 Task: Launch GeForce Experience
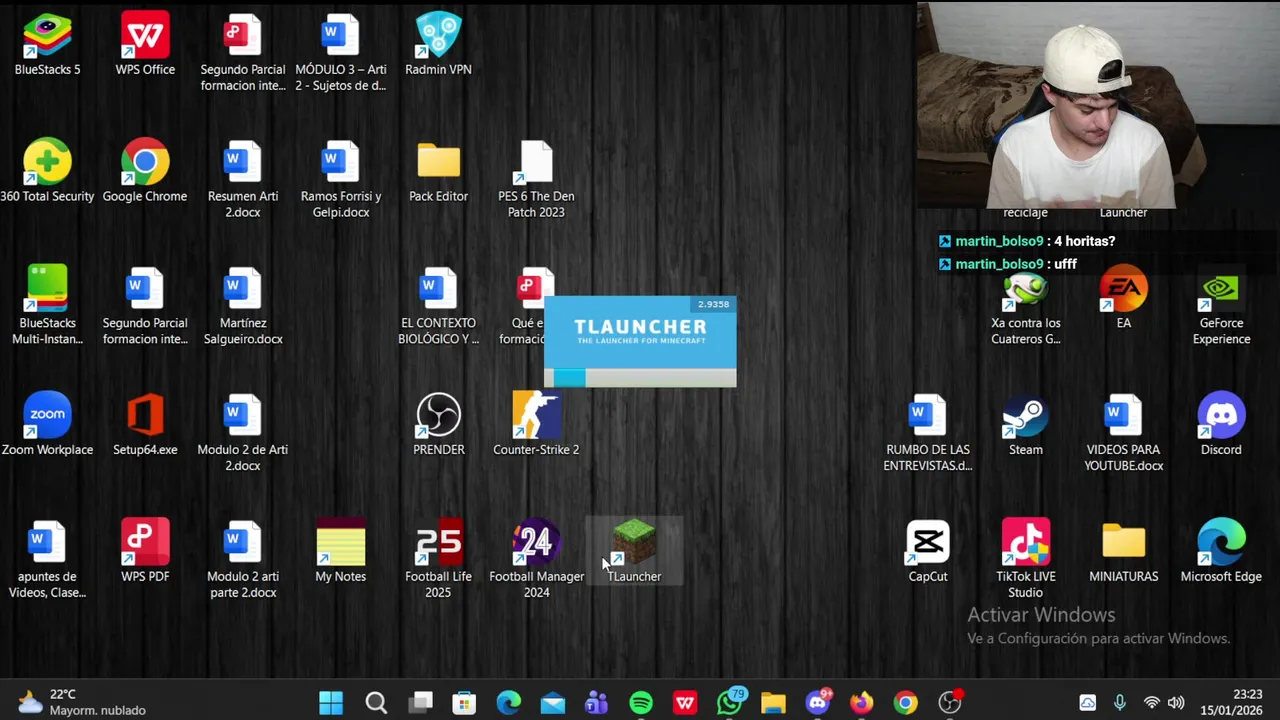[1221, 306]
